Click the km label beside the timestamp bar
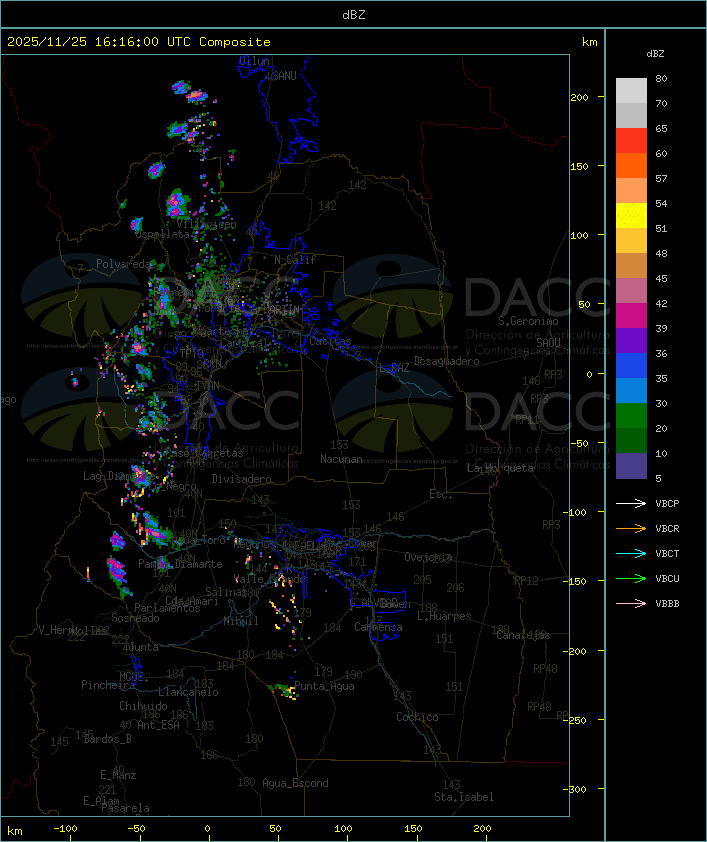This screenshot has height=842, width=707. click(x=589, y=42)
